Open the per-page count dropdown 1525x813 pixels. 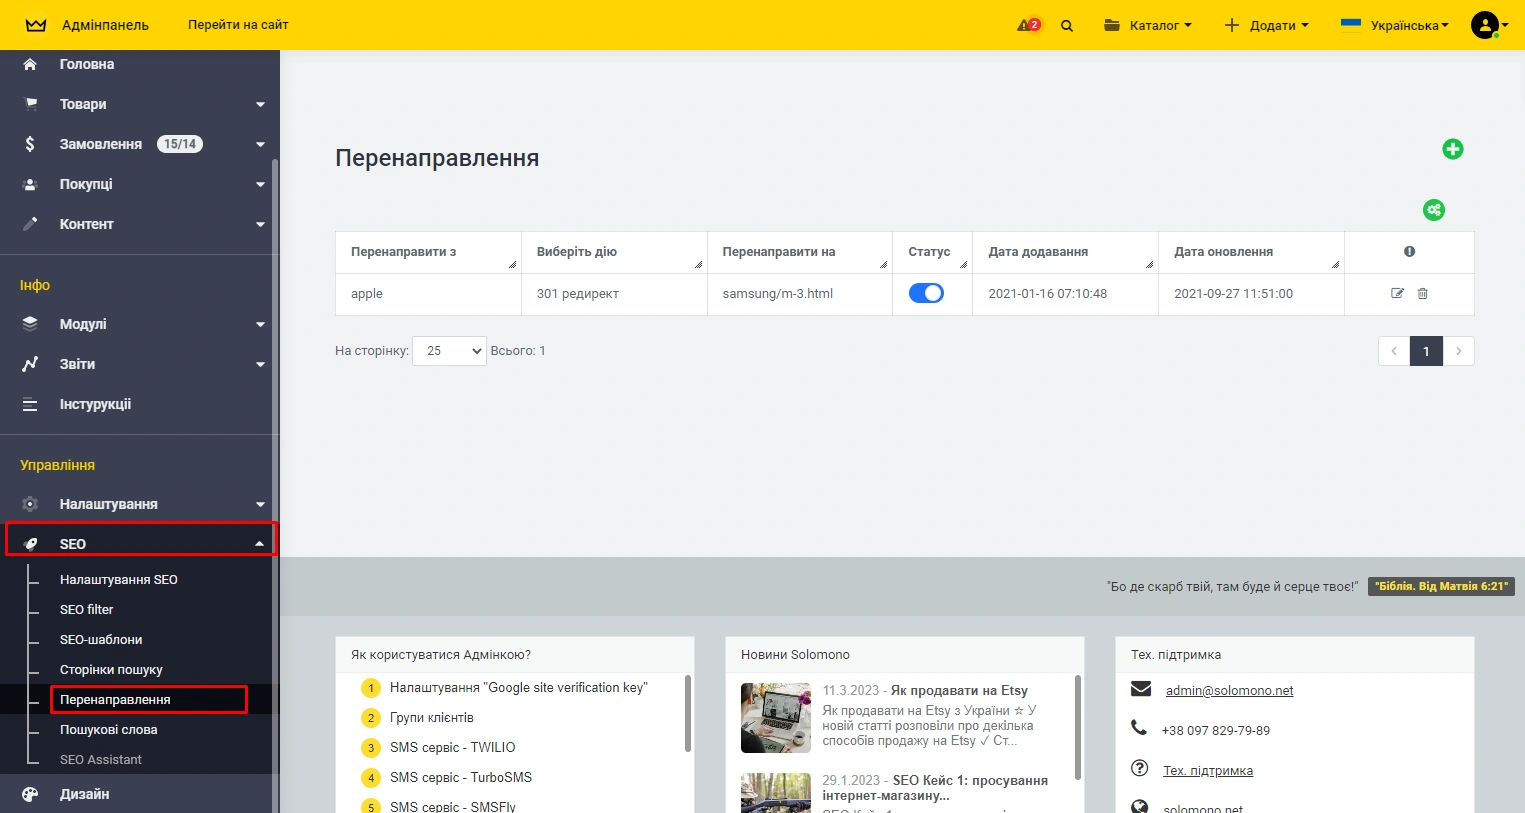click(x=449, y=351)
